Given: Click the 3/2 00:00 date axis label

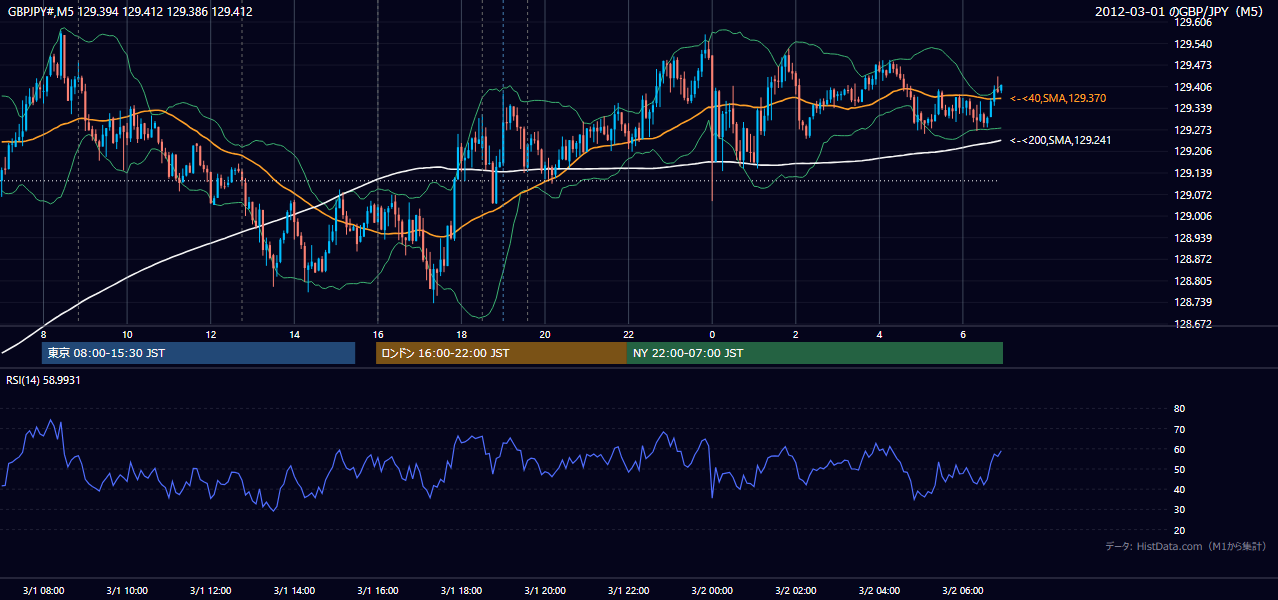Looking at the screenshot, I should point(712,590).
